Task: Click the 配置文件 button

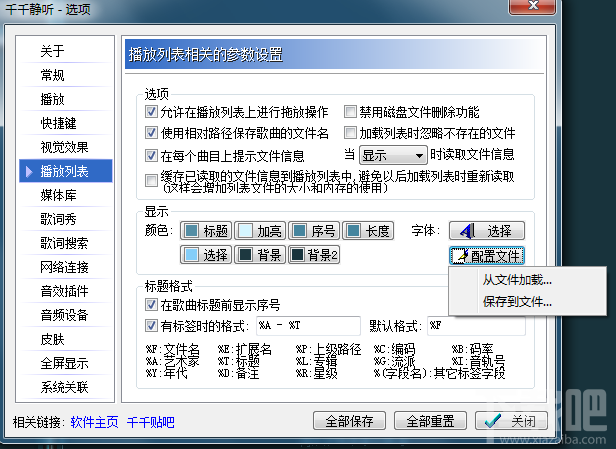Action: click(x=487, y=256)
